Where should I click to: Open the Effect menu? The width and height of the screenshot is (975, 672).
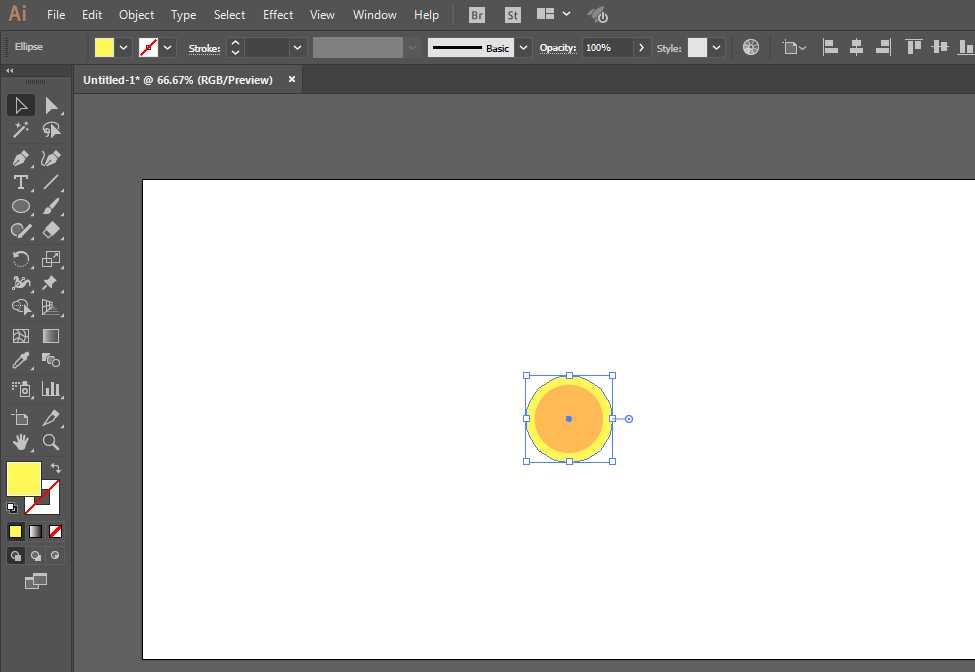(x=278, y=15)
